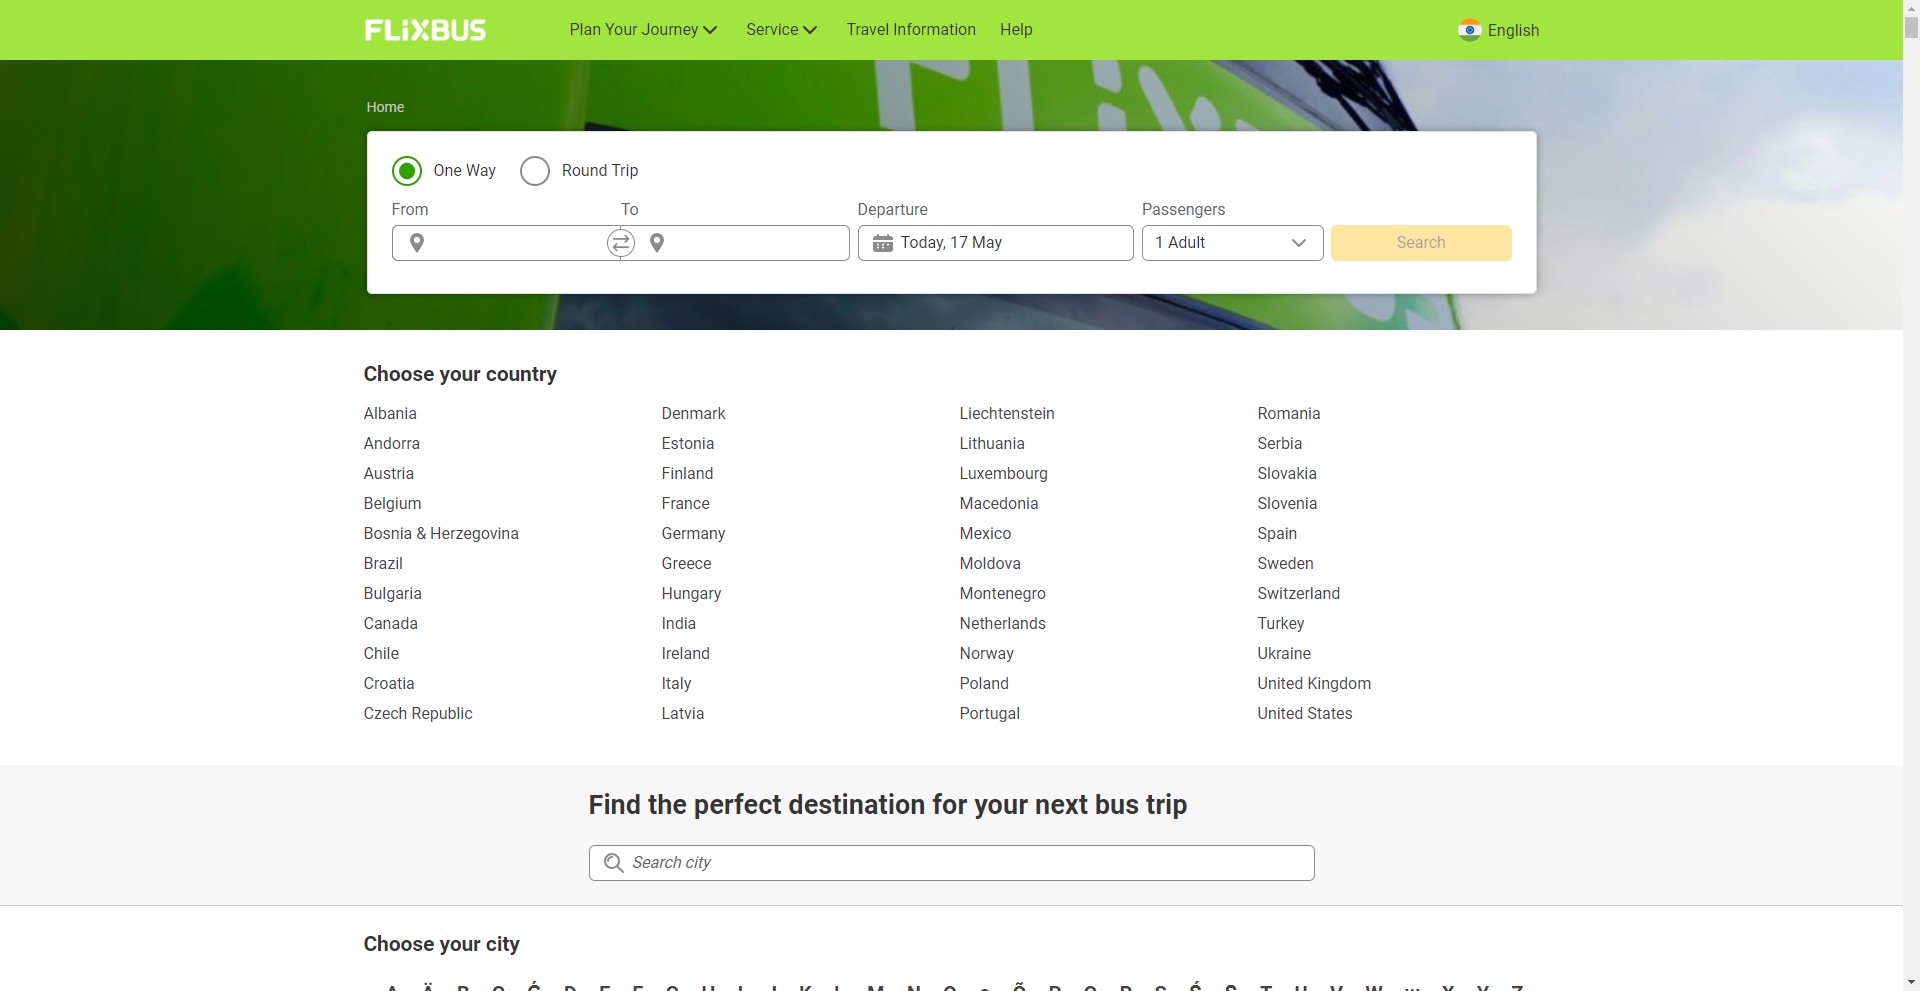Click the FlixBus logo

point(425,30)
